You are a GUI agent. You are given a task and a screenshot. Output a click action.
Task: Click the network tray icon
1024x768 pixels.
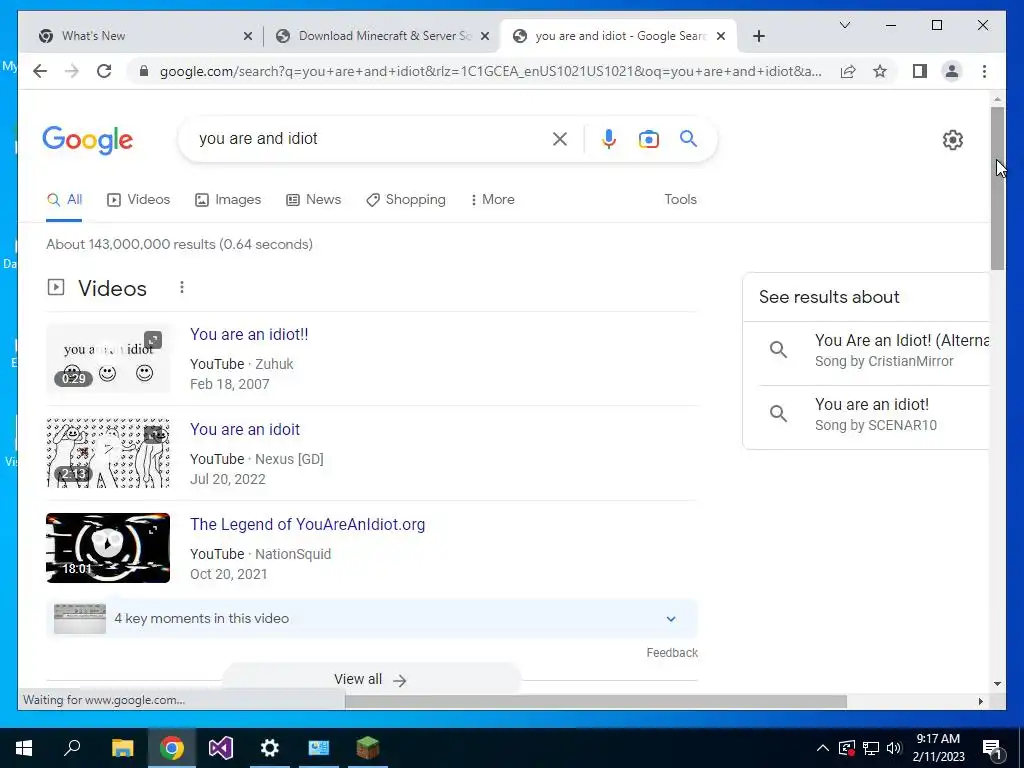coord(871,748)
